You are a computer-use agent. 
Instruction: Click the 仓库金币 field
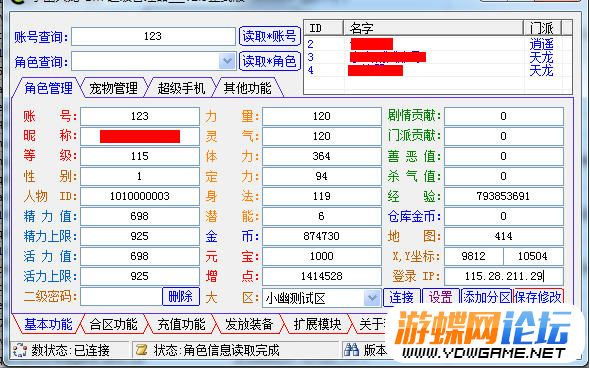(x=504, y=216)
